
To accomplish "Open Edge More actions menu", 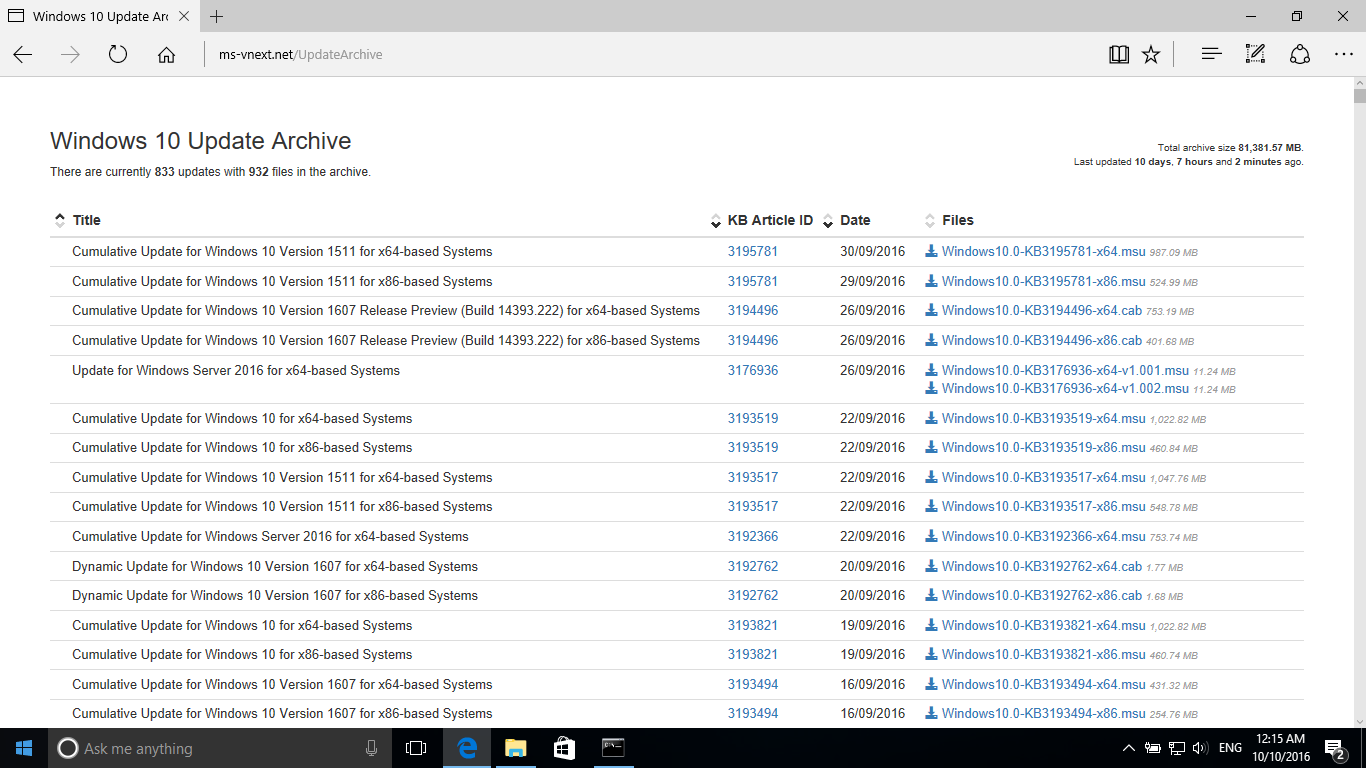I will point(1344,55).
